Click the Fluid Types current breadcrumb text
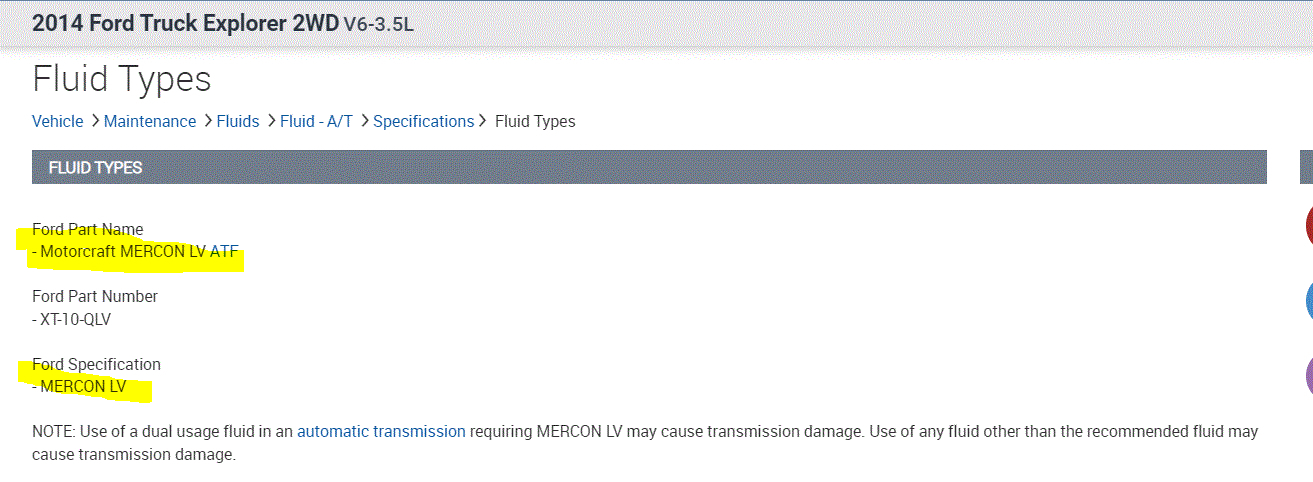This screenshot has width=1313, height=482. [x=535, y=121]
